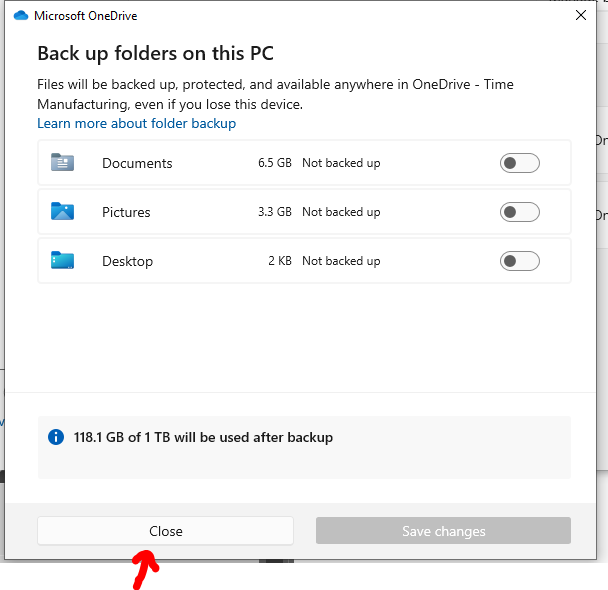Click the Documents folder icon
Viewport: 608px width, 590px height.
coord(62,162)
